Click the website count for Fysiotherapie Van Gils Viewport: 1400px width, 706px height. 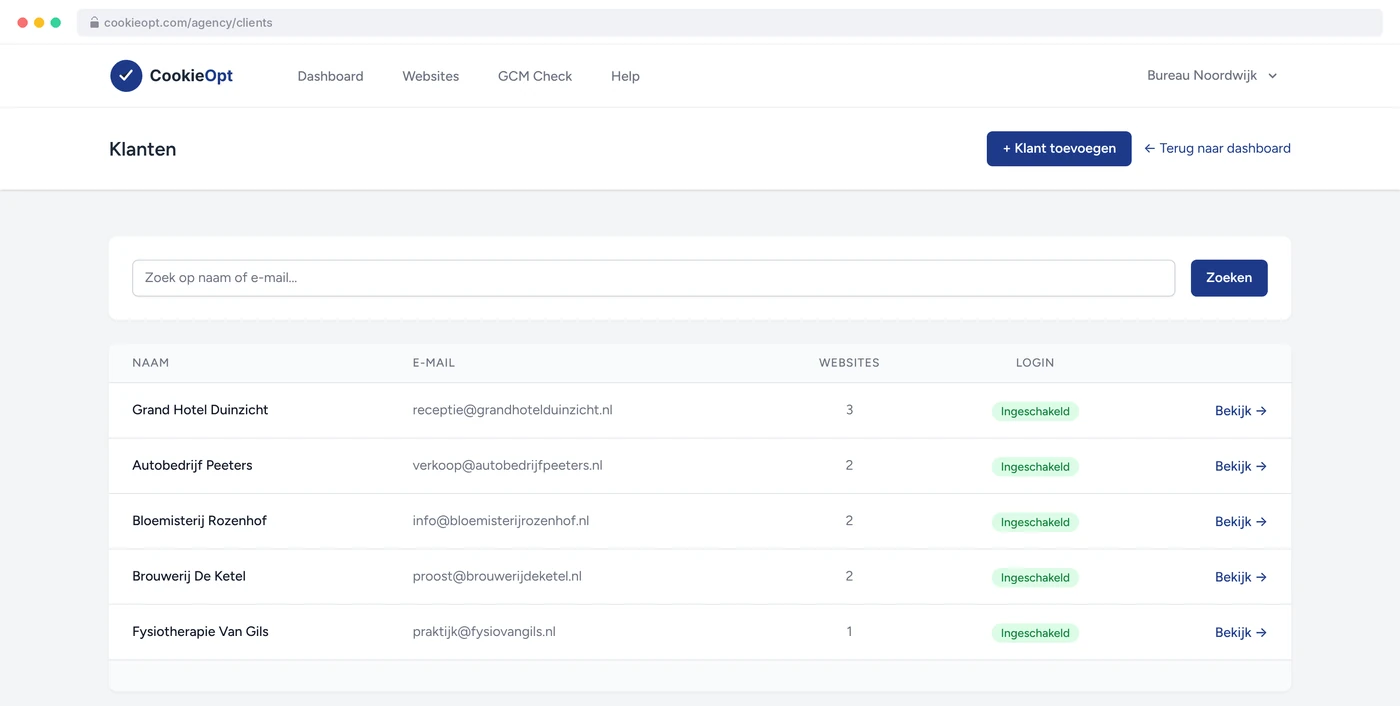click(x=850, y=632)
